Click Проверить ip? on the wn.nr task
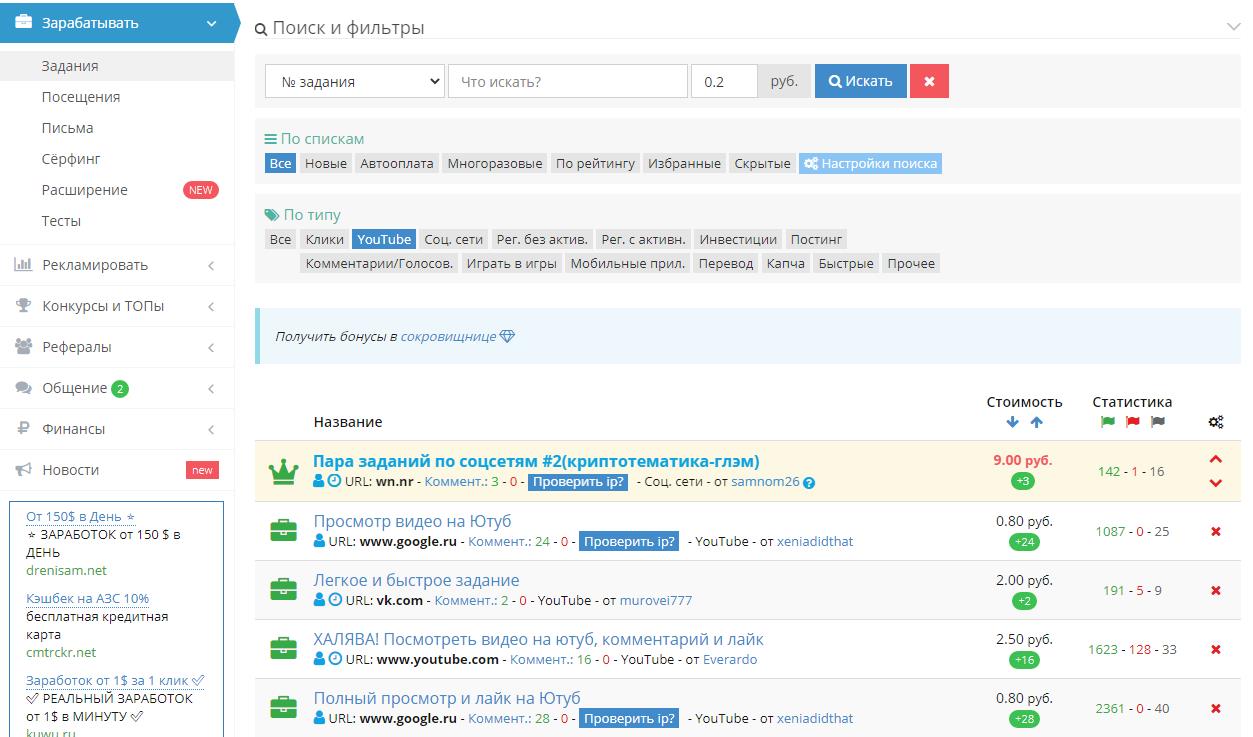 [x=578, y=482]
